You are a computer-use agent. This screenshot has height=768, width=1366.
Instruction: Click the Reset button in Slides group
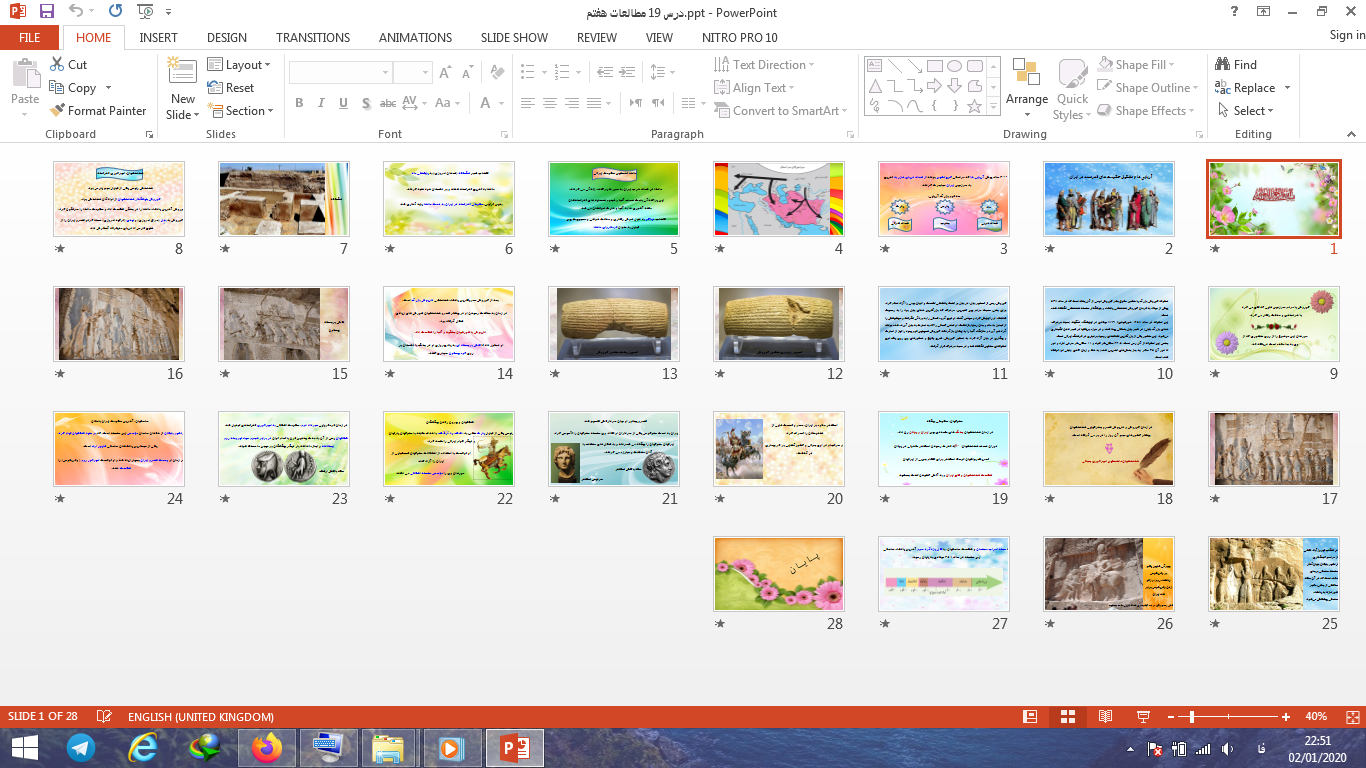tap(231, 88)
